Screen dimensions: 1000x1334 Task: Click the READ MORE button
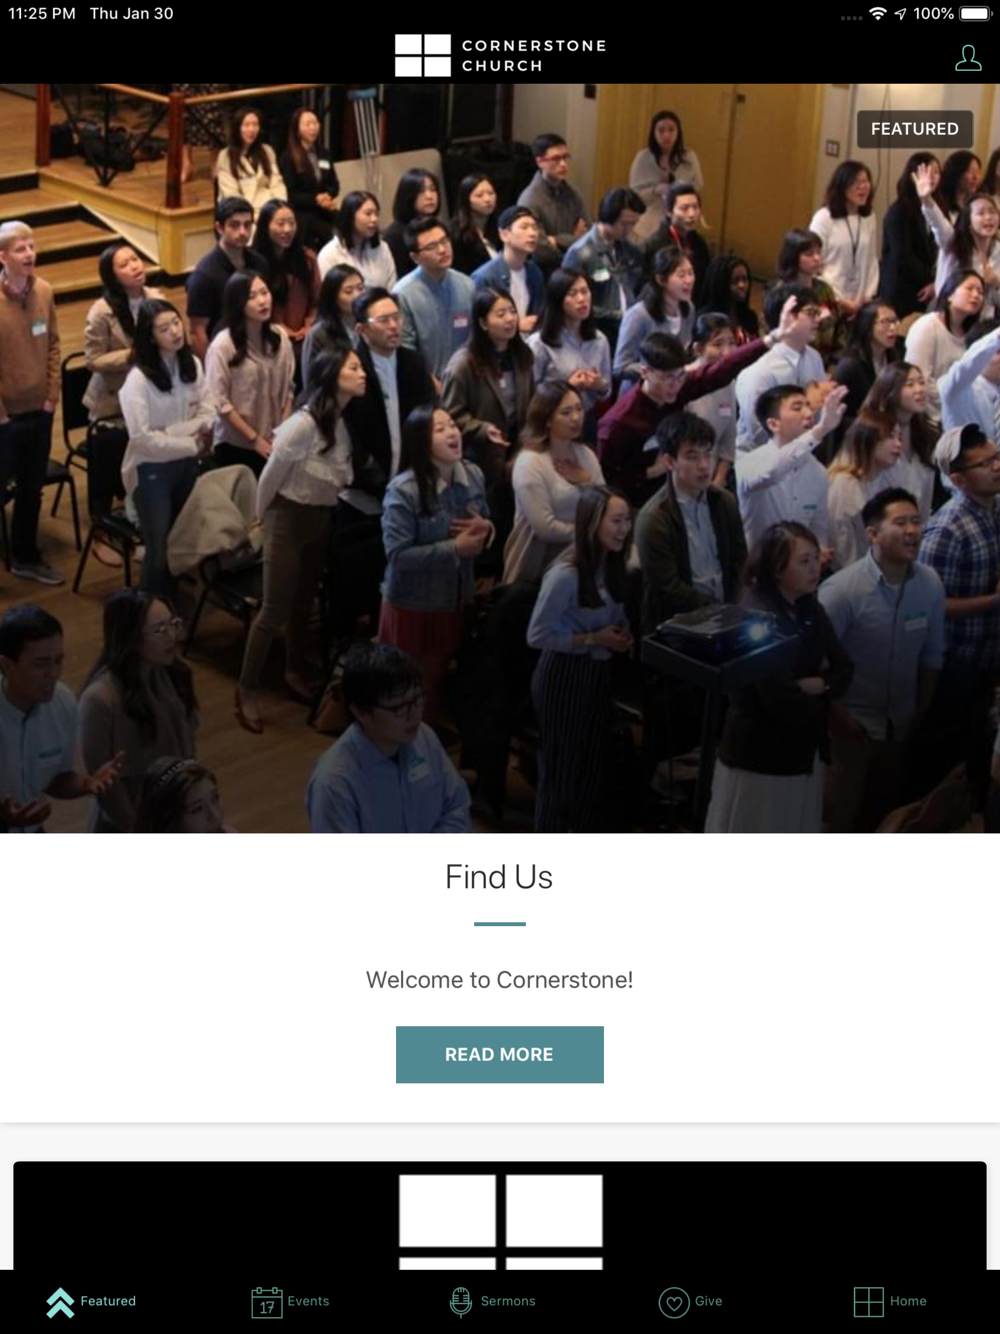click(500, 1054)
